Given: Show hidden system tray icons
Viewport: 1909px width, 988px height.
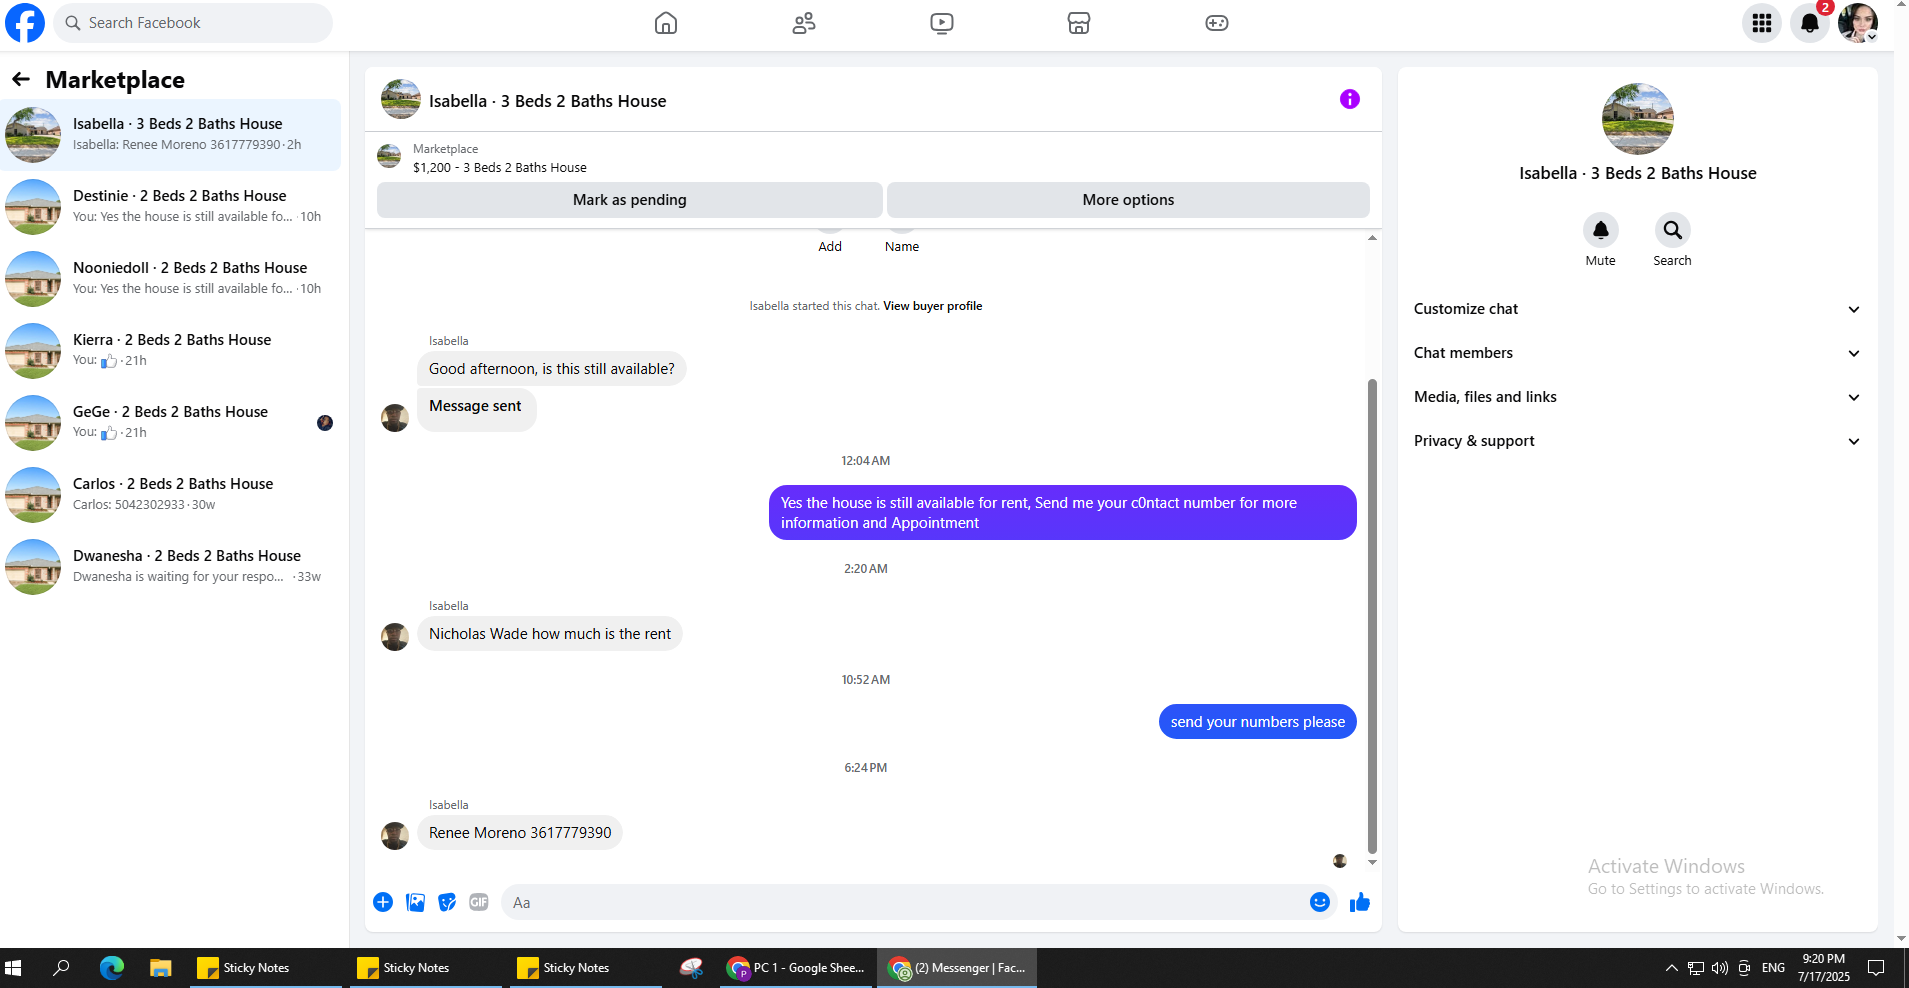Looking at the screenshot, I should tap(1671, 968).
